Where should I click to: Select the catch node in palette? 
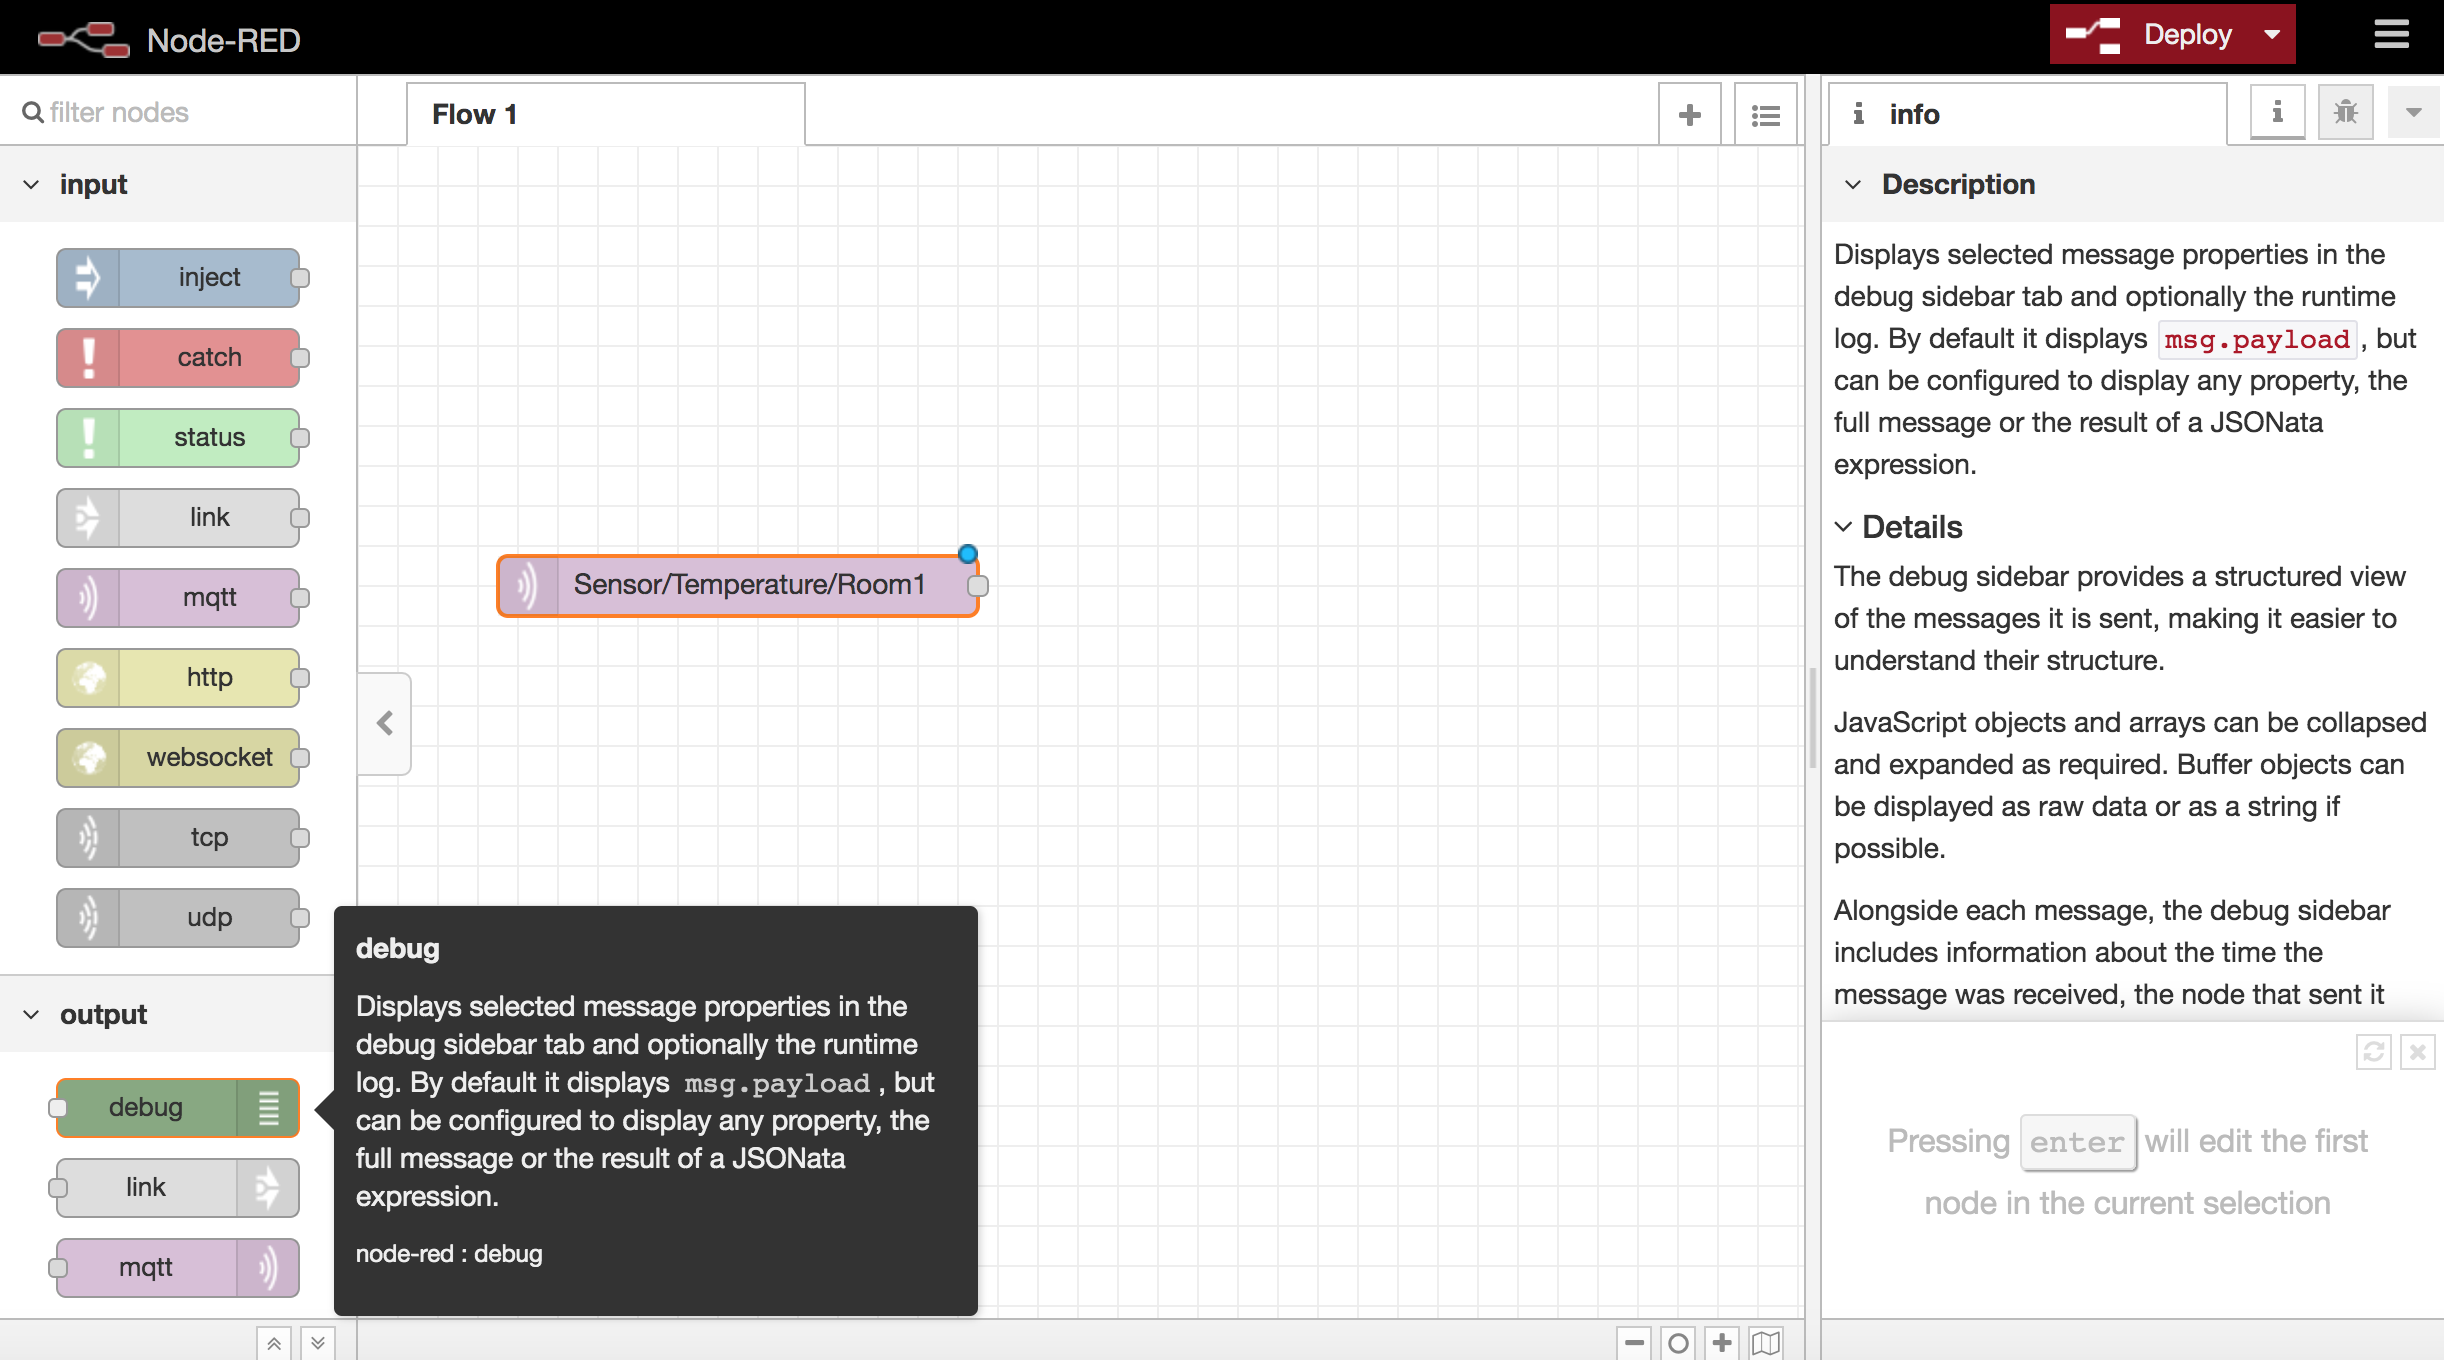pos(178,357)
